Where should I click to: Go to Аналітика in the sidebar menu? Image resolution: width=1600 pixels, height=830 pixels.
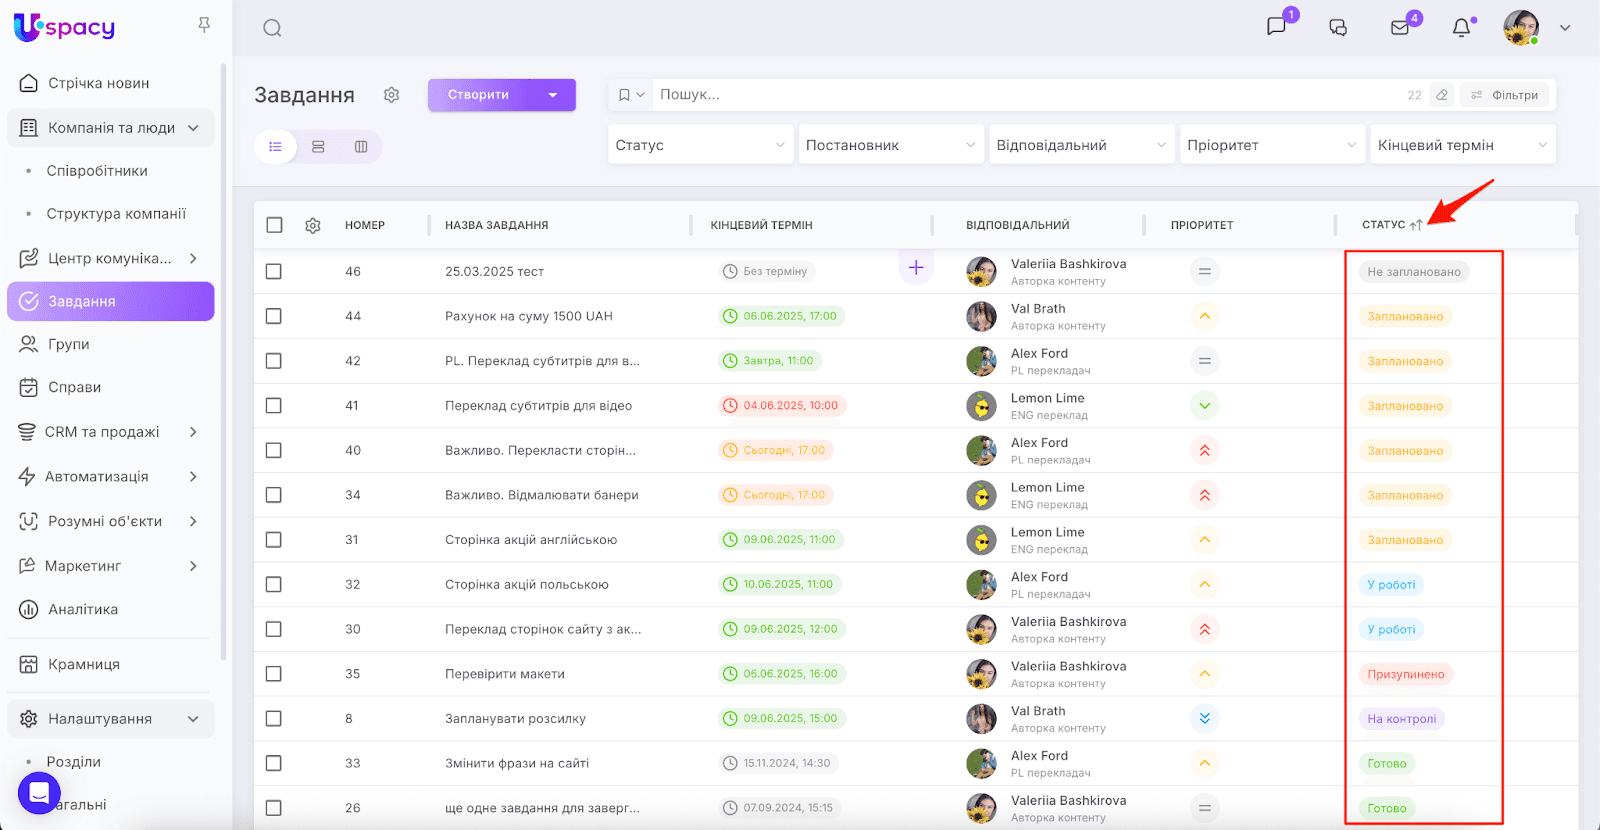point(83,609)
